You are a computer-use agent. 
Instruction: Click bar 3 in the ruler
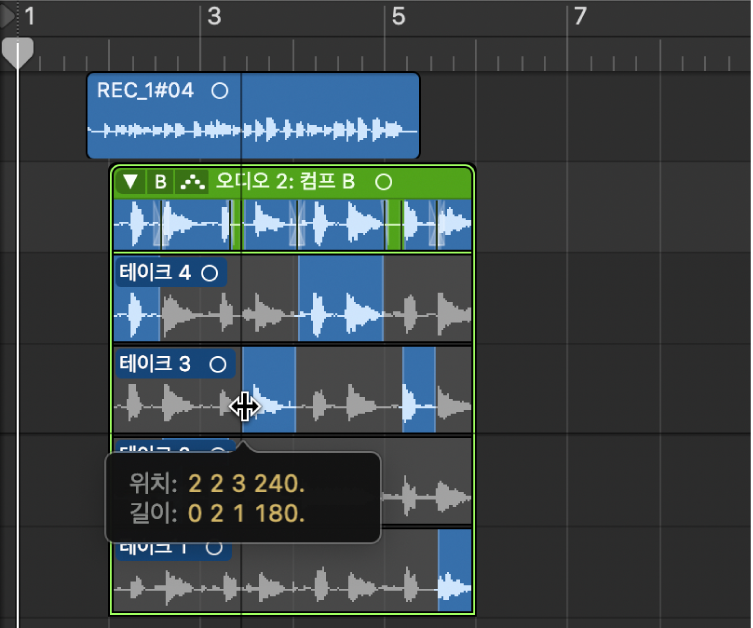coord(214,16)
